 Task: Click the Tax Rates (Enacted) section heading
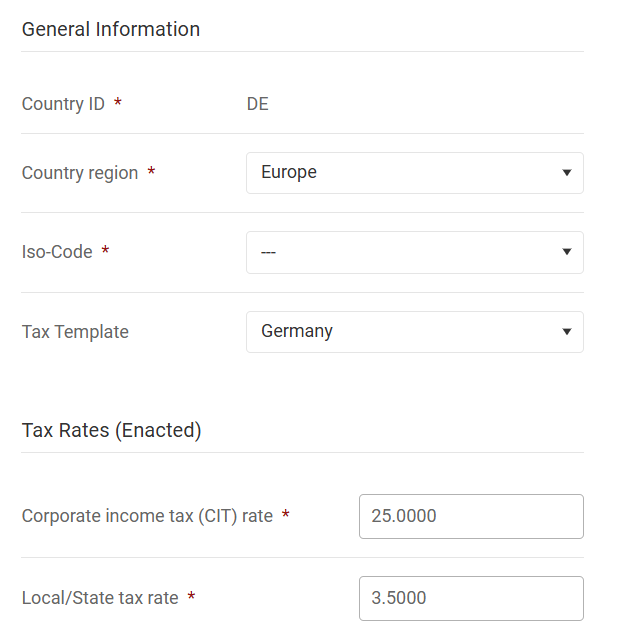(x=112, y=430)
